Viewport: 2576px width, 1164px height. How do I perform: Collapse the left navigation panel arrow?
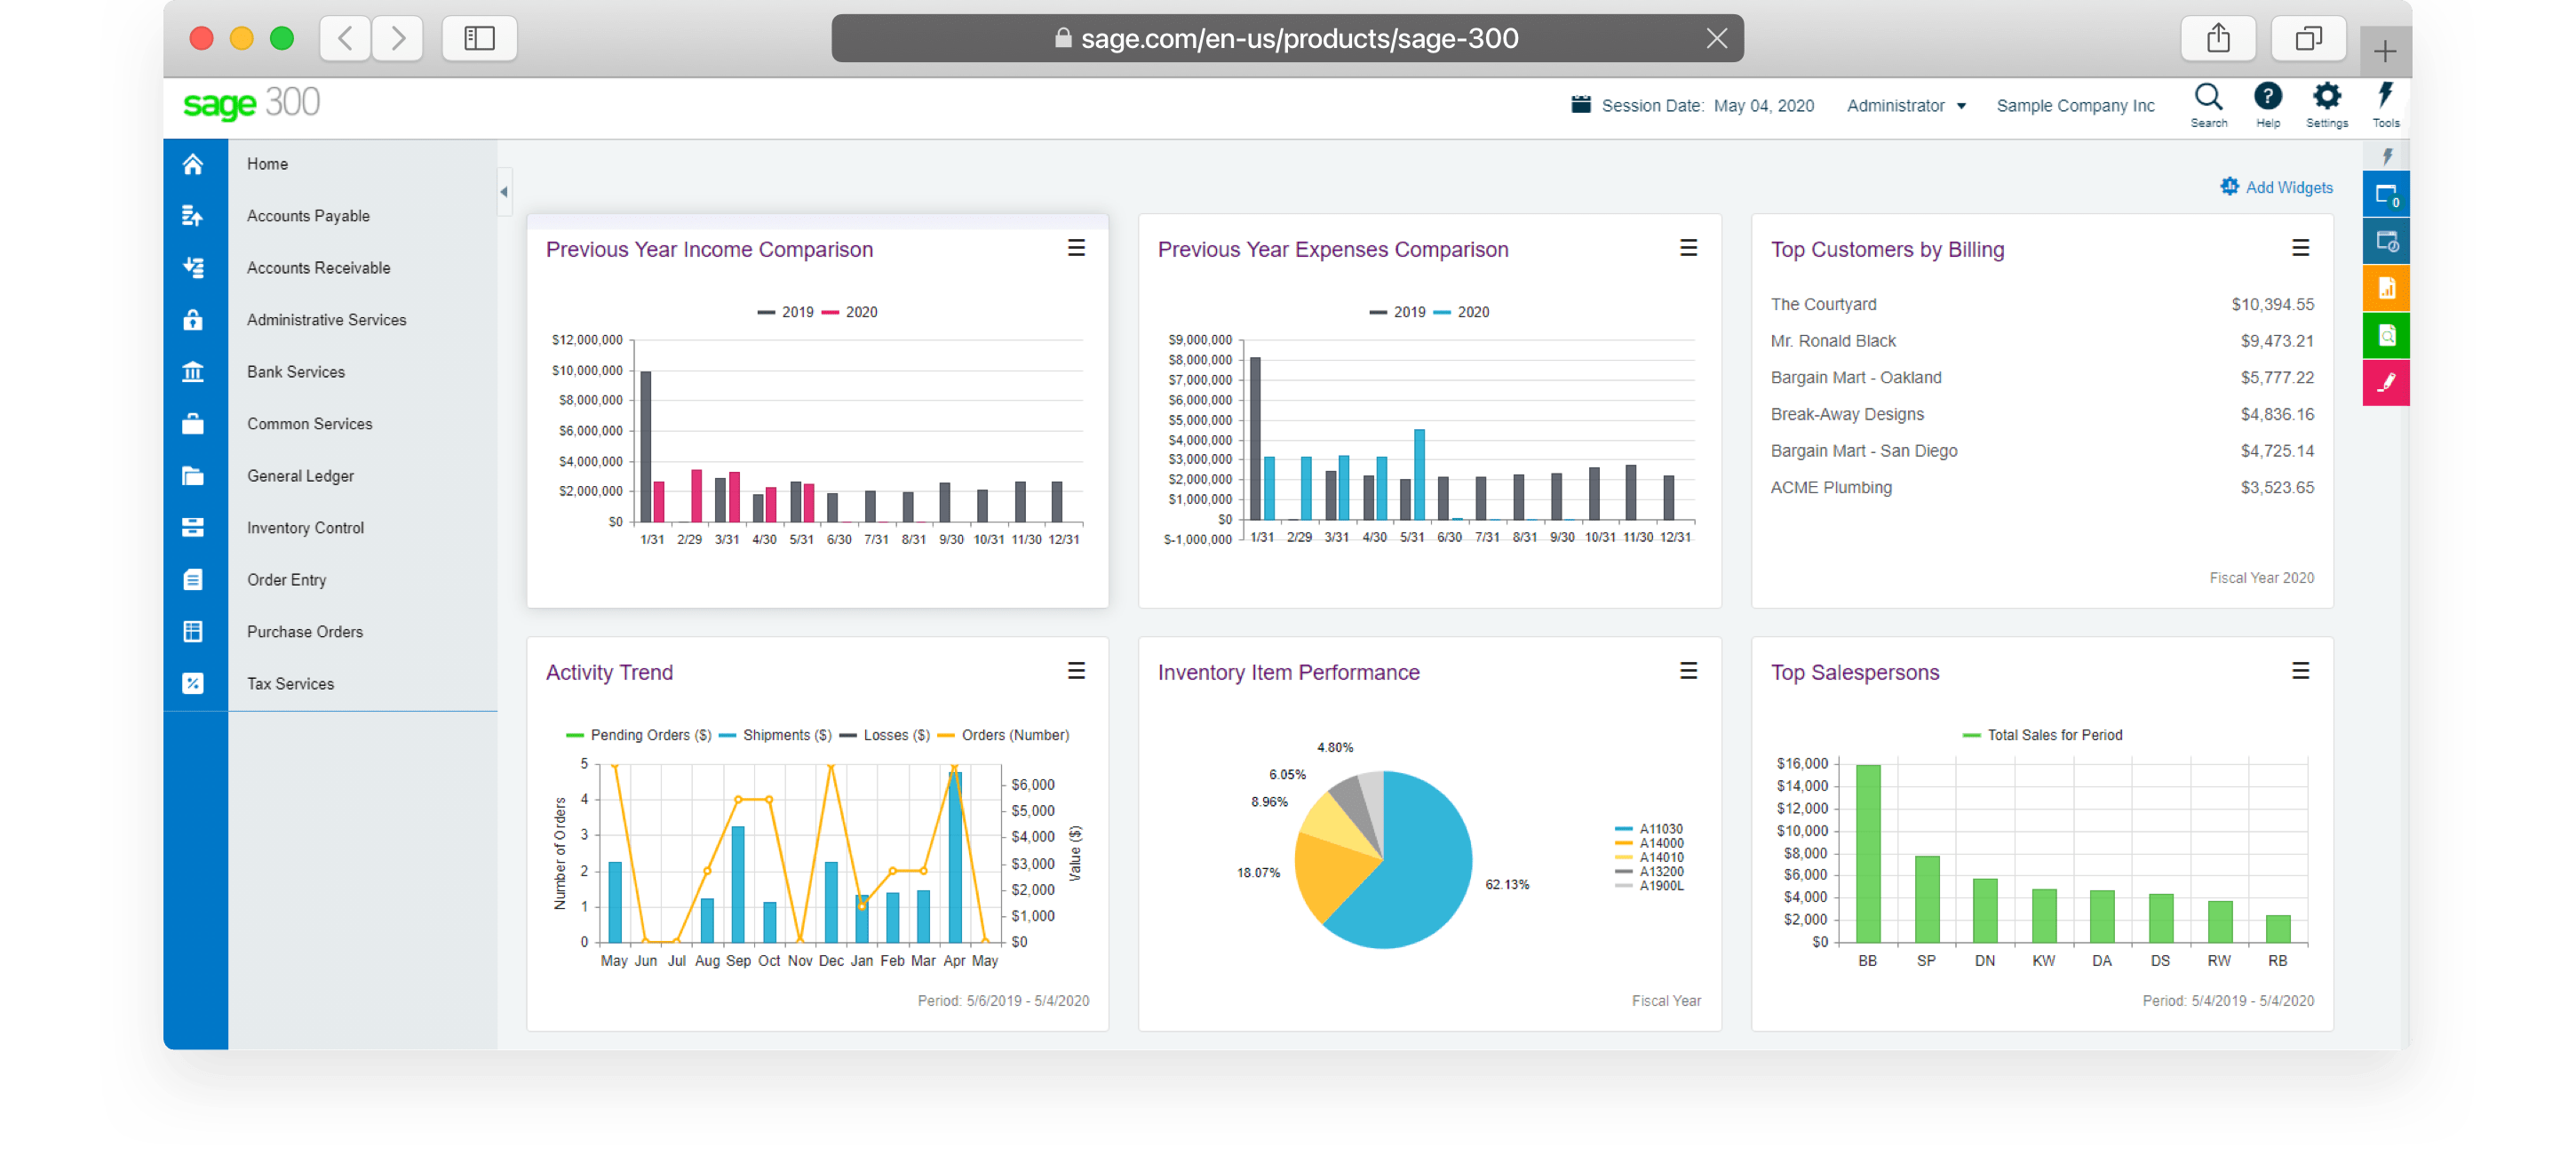pos(504,191)
